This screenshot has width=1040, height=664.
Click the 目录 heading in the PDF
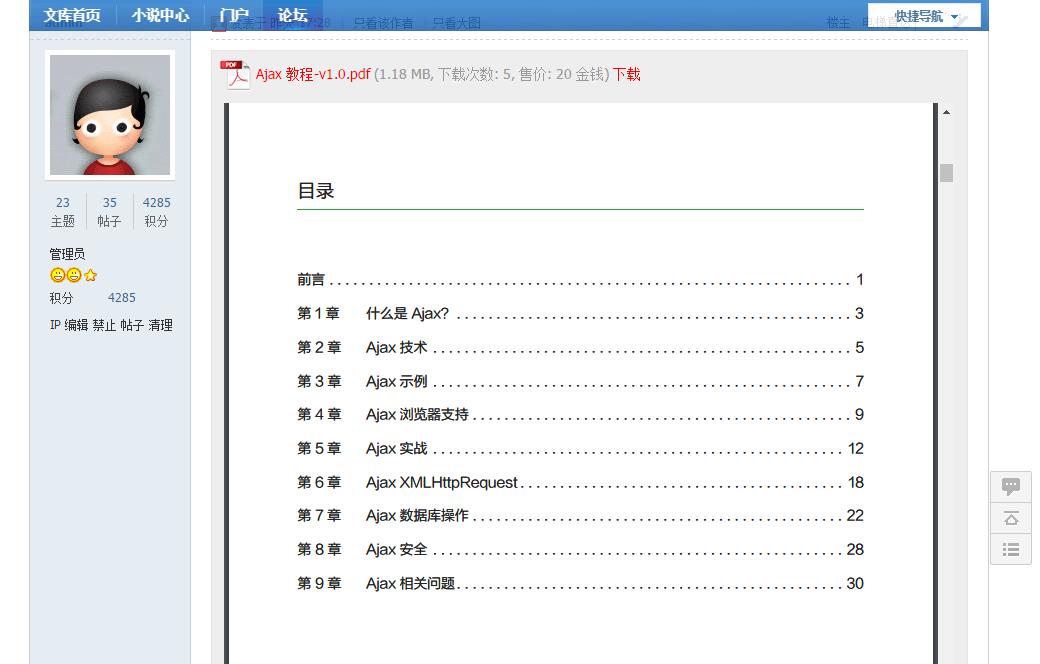(316, 191)
